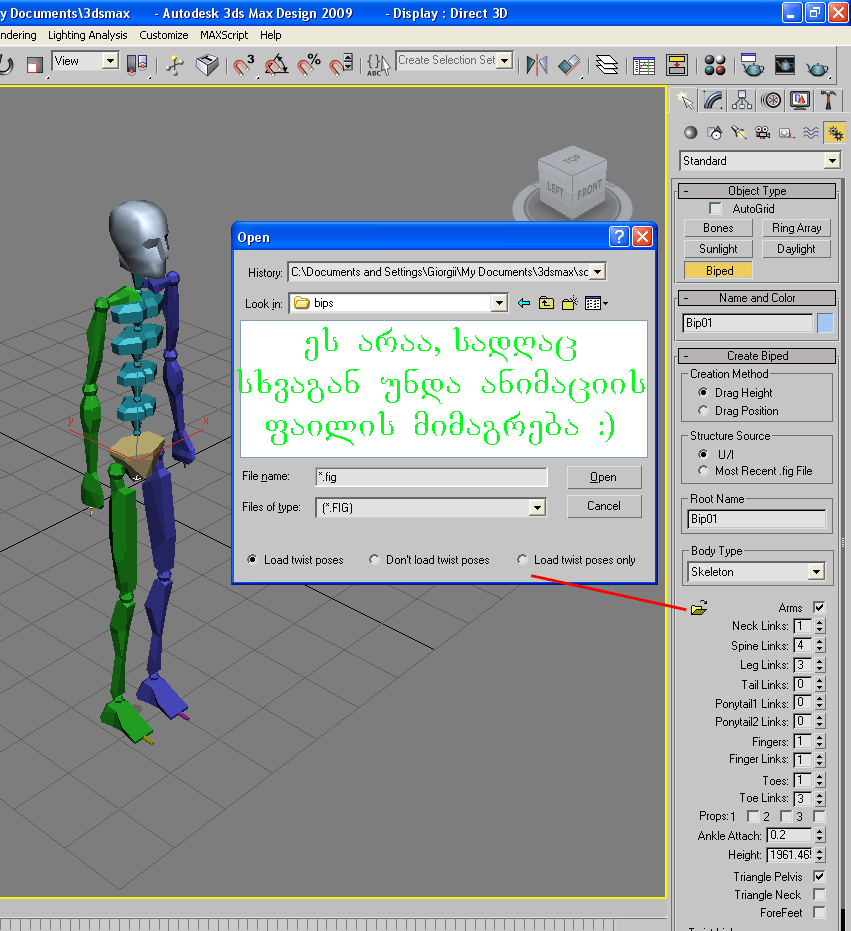Expand the Body Type Skeleton dropdown
Image resolution: width=851 pixels, height=931 pixels.
(x=816, y=572)
